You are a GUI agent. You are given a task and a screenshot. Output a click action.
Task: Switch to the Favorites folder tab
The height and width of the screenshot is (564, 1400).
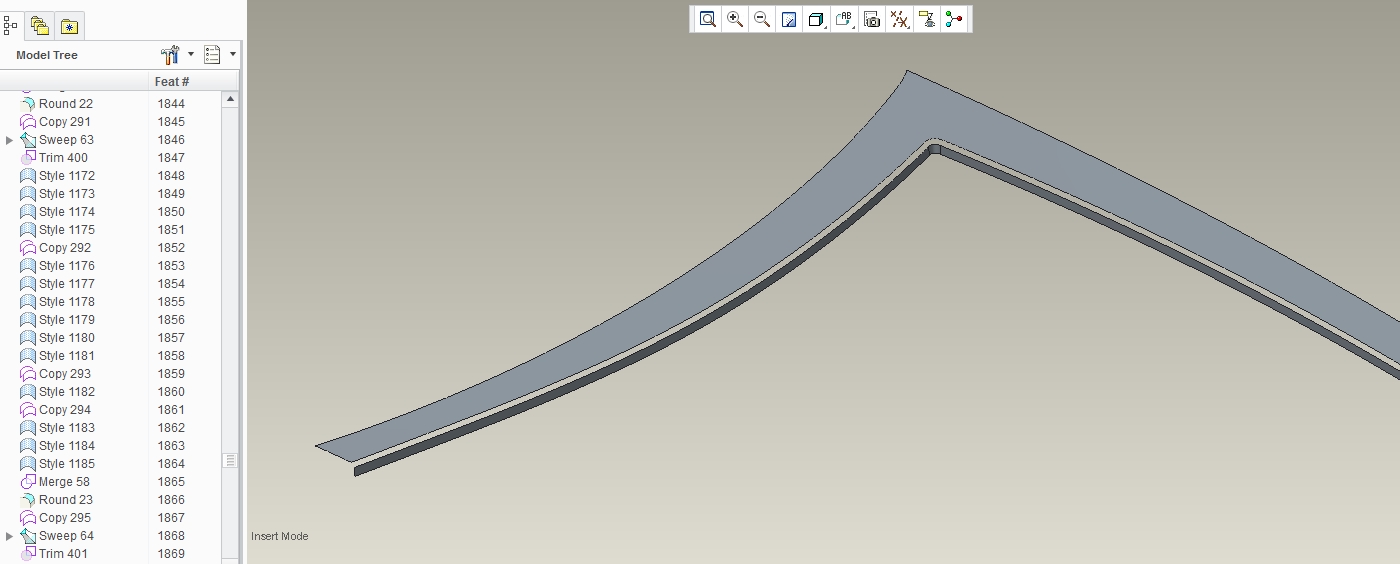[x=69, y=26]
